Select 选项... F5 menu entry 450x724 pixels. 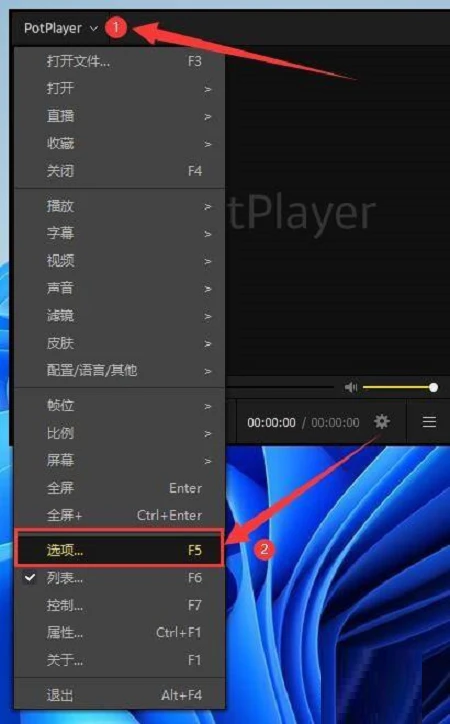pos(120,550)
